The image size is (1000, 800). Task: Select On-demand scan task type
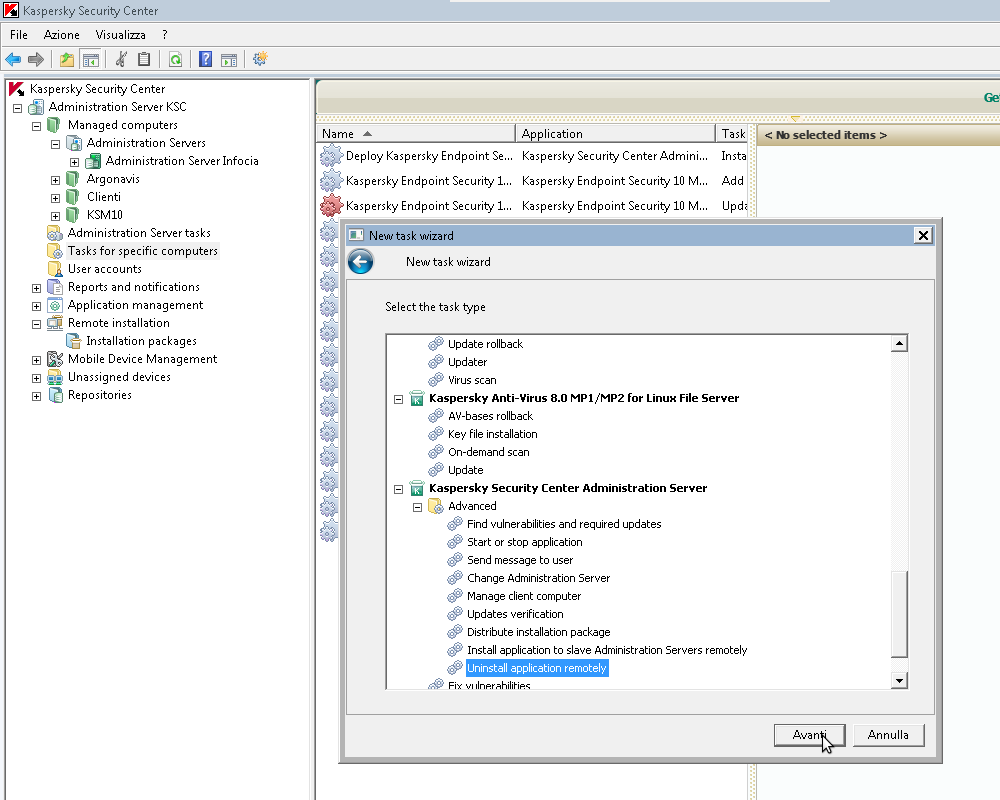(x=489, y=452)
